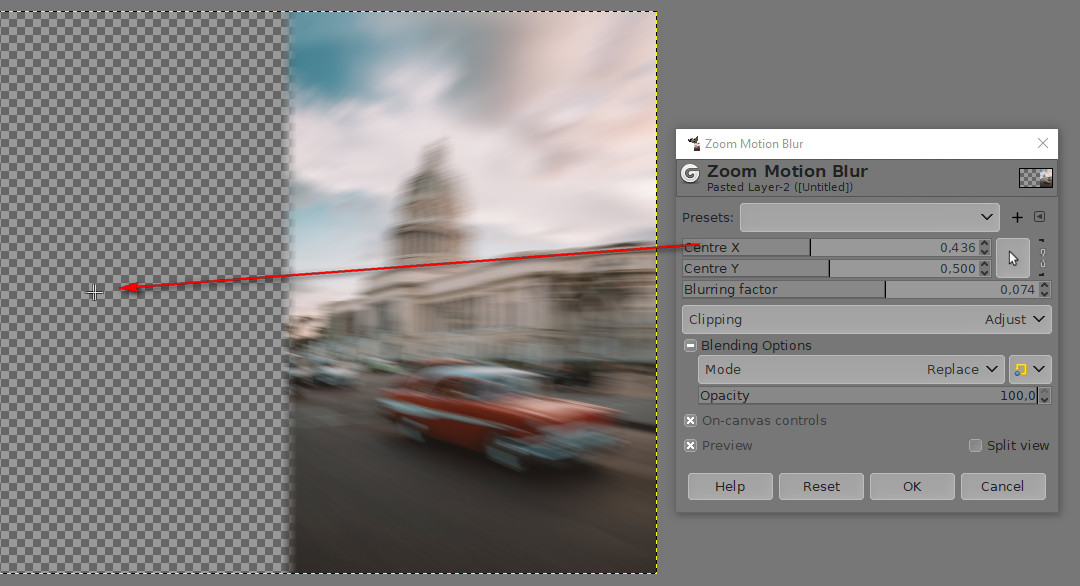Increase Centre X with the up arrow
The image size is (1080, 586).
(985, 243)
